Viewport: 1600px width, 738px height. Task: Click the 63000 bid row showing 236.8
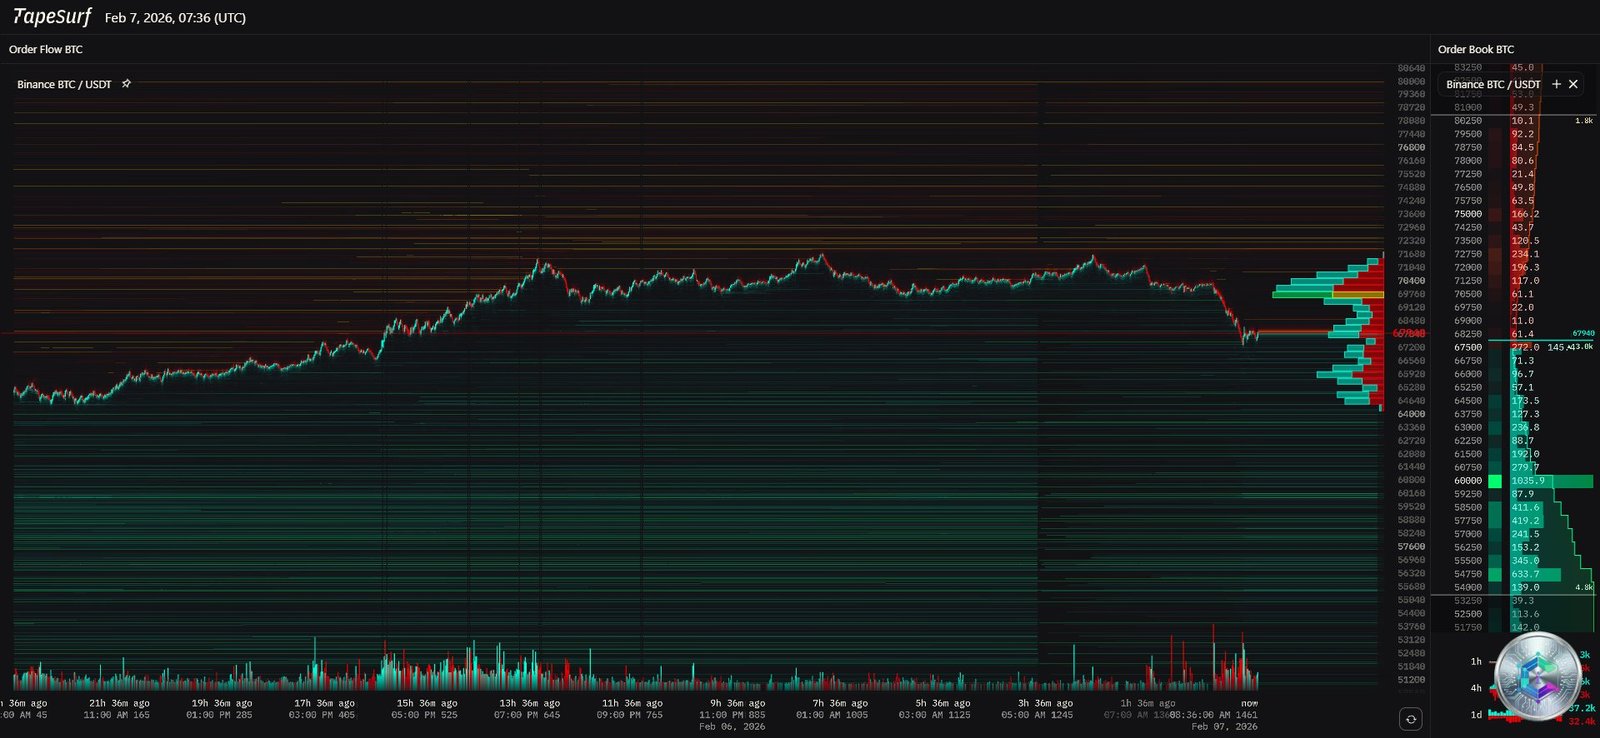[1514, 427]
